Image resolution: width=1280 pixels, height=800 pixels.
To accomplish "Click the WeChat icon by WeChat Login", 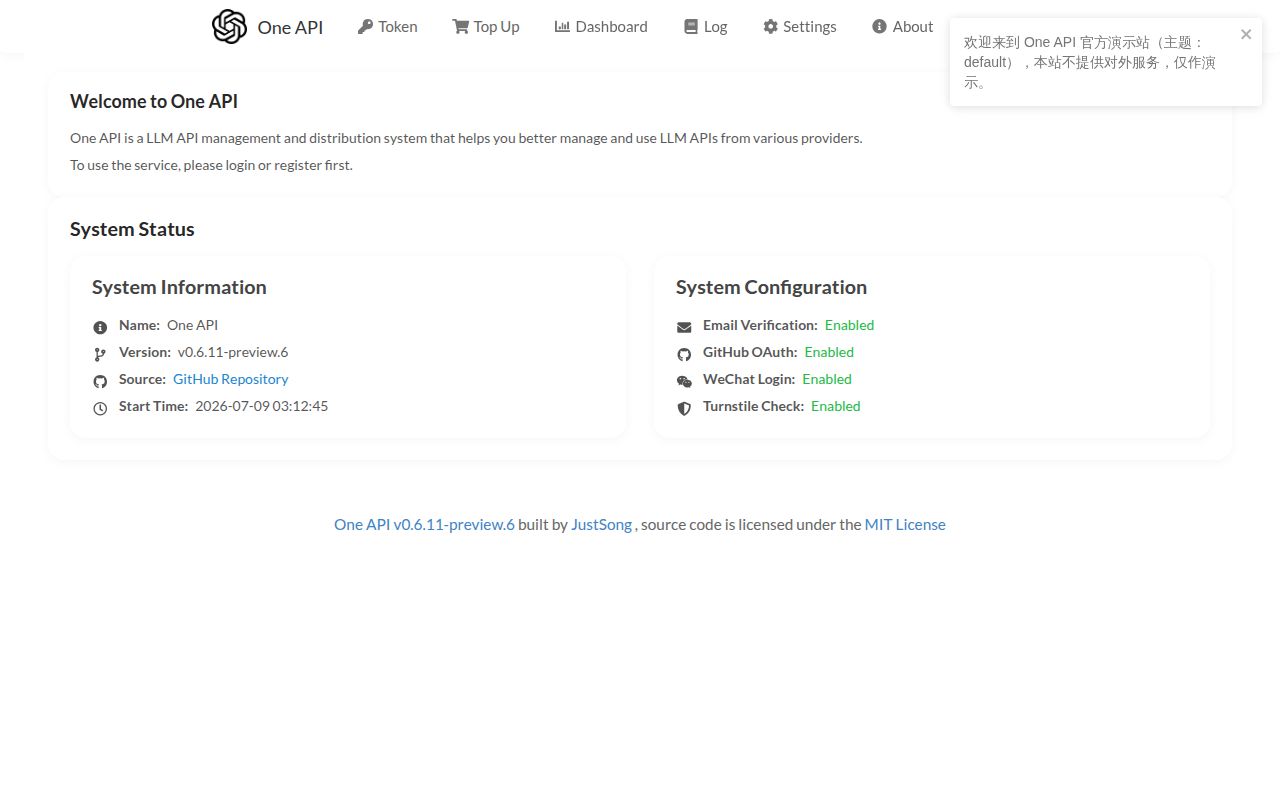I will click(x=684, y=381).
